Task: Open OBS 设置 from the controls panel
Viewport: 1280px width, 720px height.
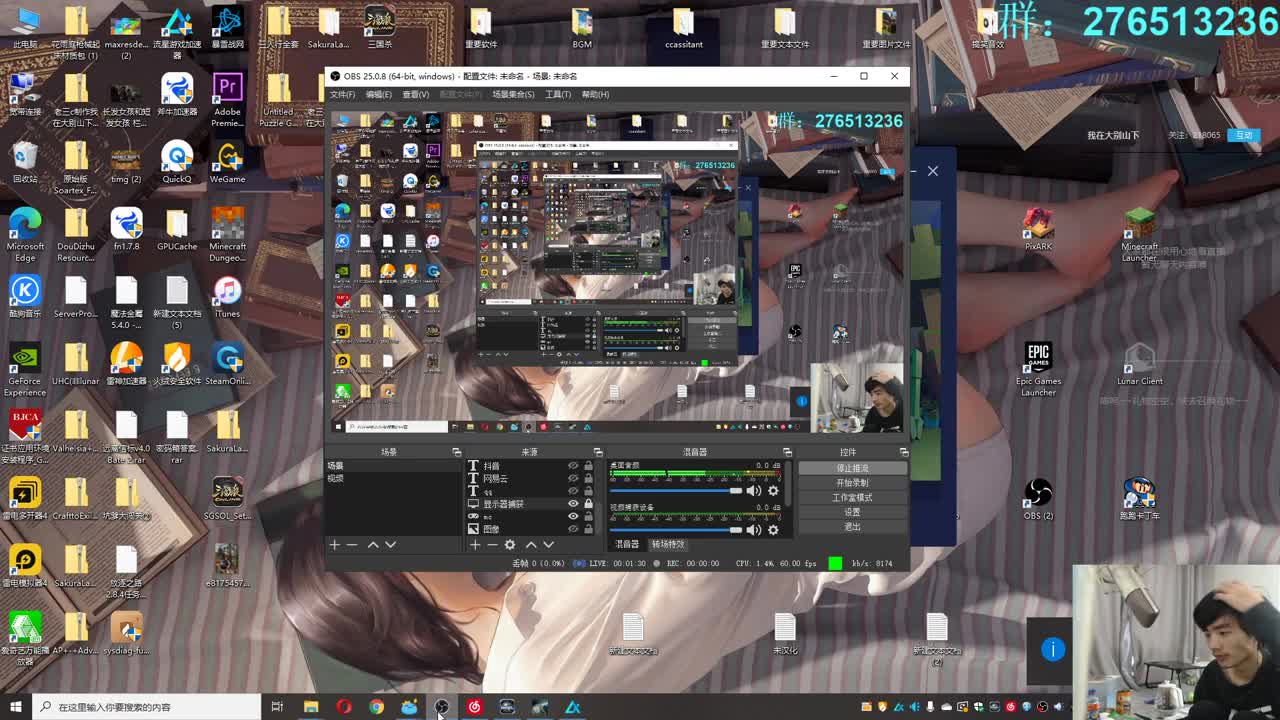Action: click(x=852, y=512)
